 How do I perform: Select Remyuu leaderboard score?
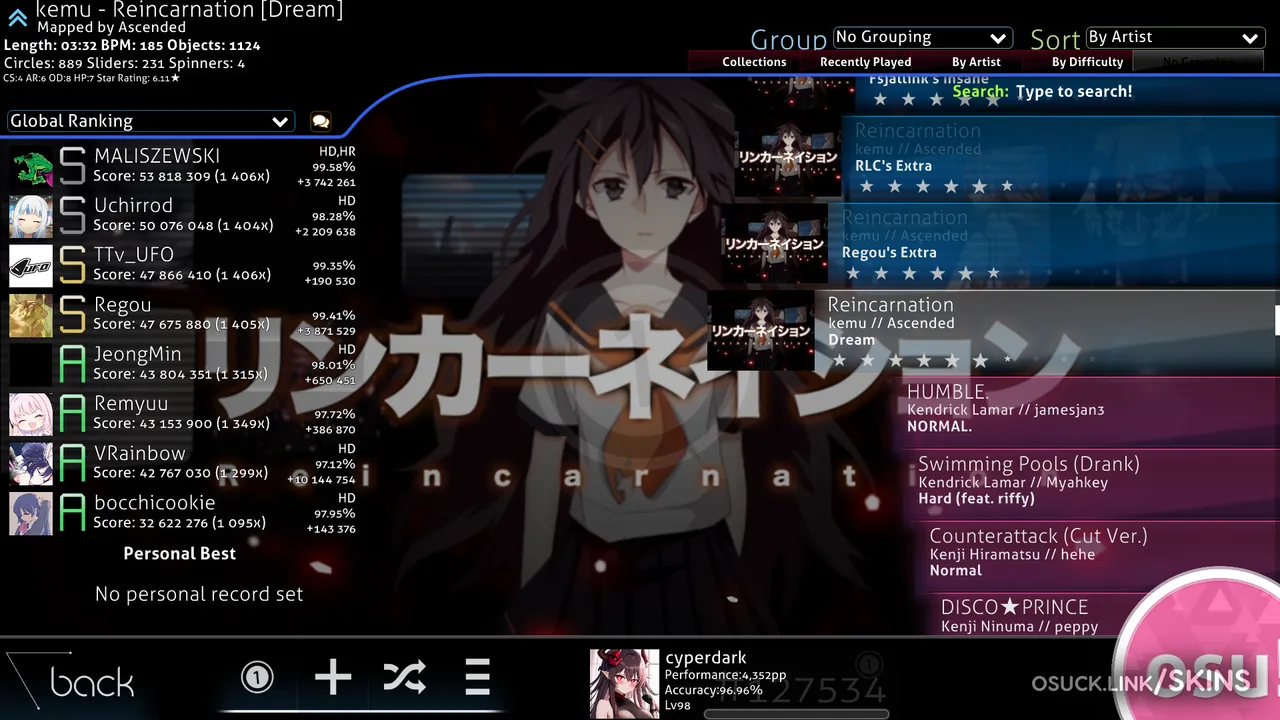[183, 413]
